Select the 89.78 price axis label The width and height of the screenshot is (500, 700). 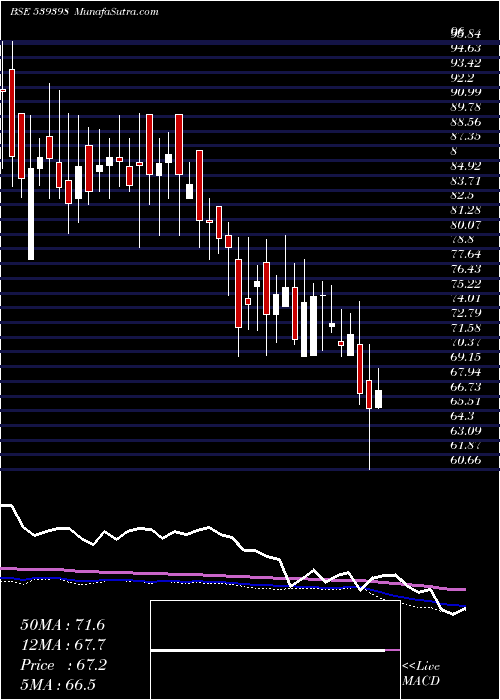point(466,107)
